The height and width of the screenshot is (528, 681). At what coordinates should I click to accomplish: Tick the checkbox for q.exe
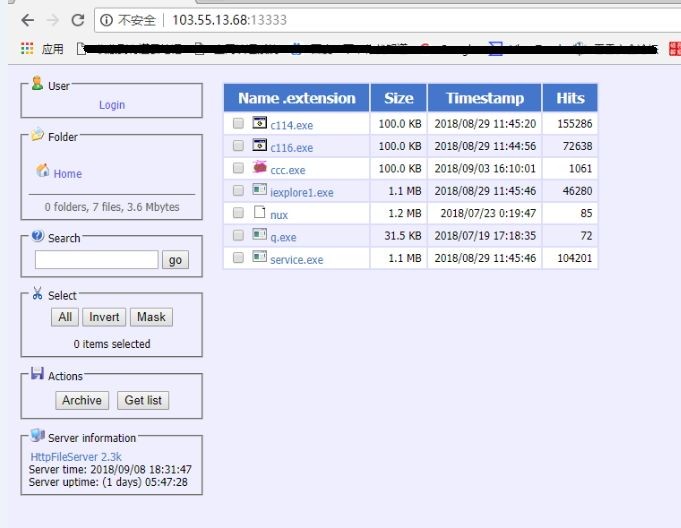point(238,235)
